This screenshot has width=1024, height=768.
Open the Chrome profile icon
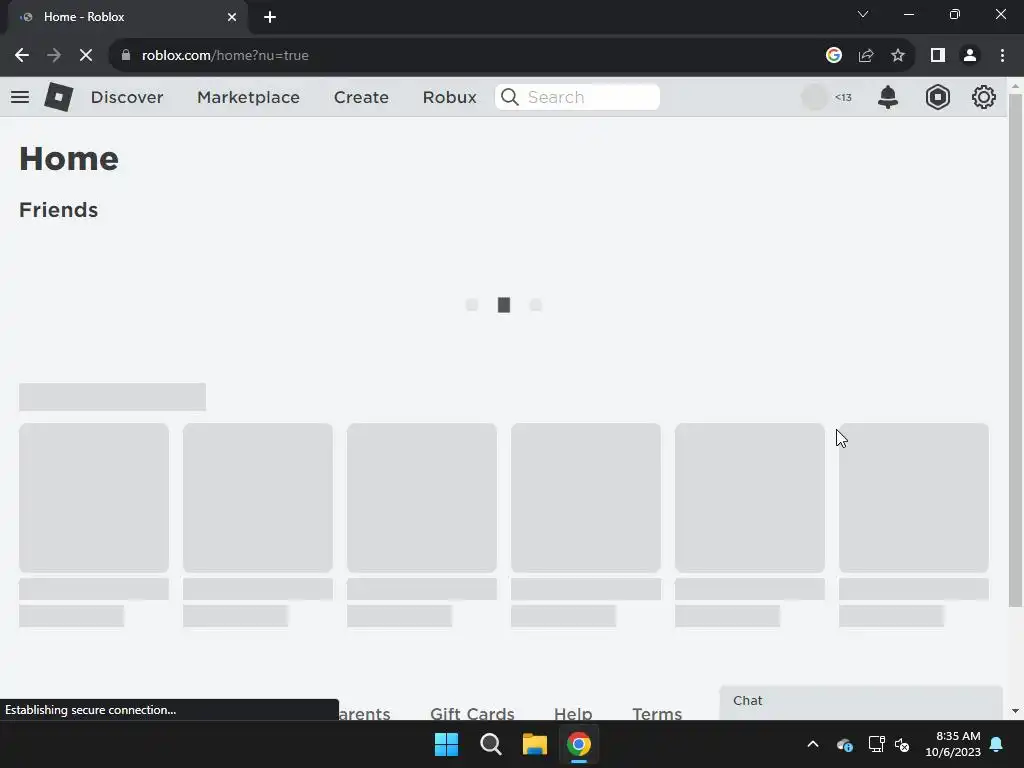pyautogui.click(x=970, y=56)
